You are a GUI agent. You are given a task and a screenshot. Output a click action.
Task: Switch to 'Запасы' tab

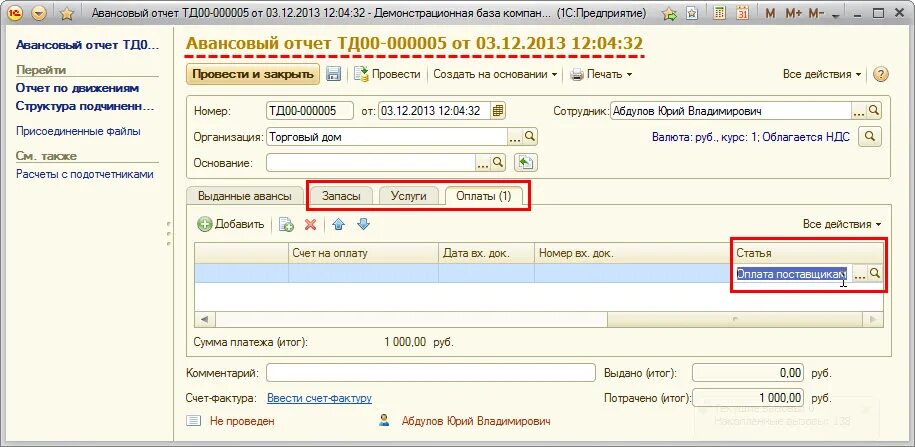click(x=341, y=196)
